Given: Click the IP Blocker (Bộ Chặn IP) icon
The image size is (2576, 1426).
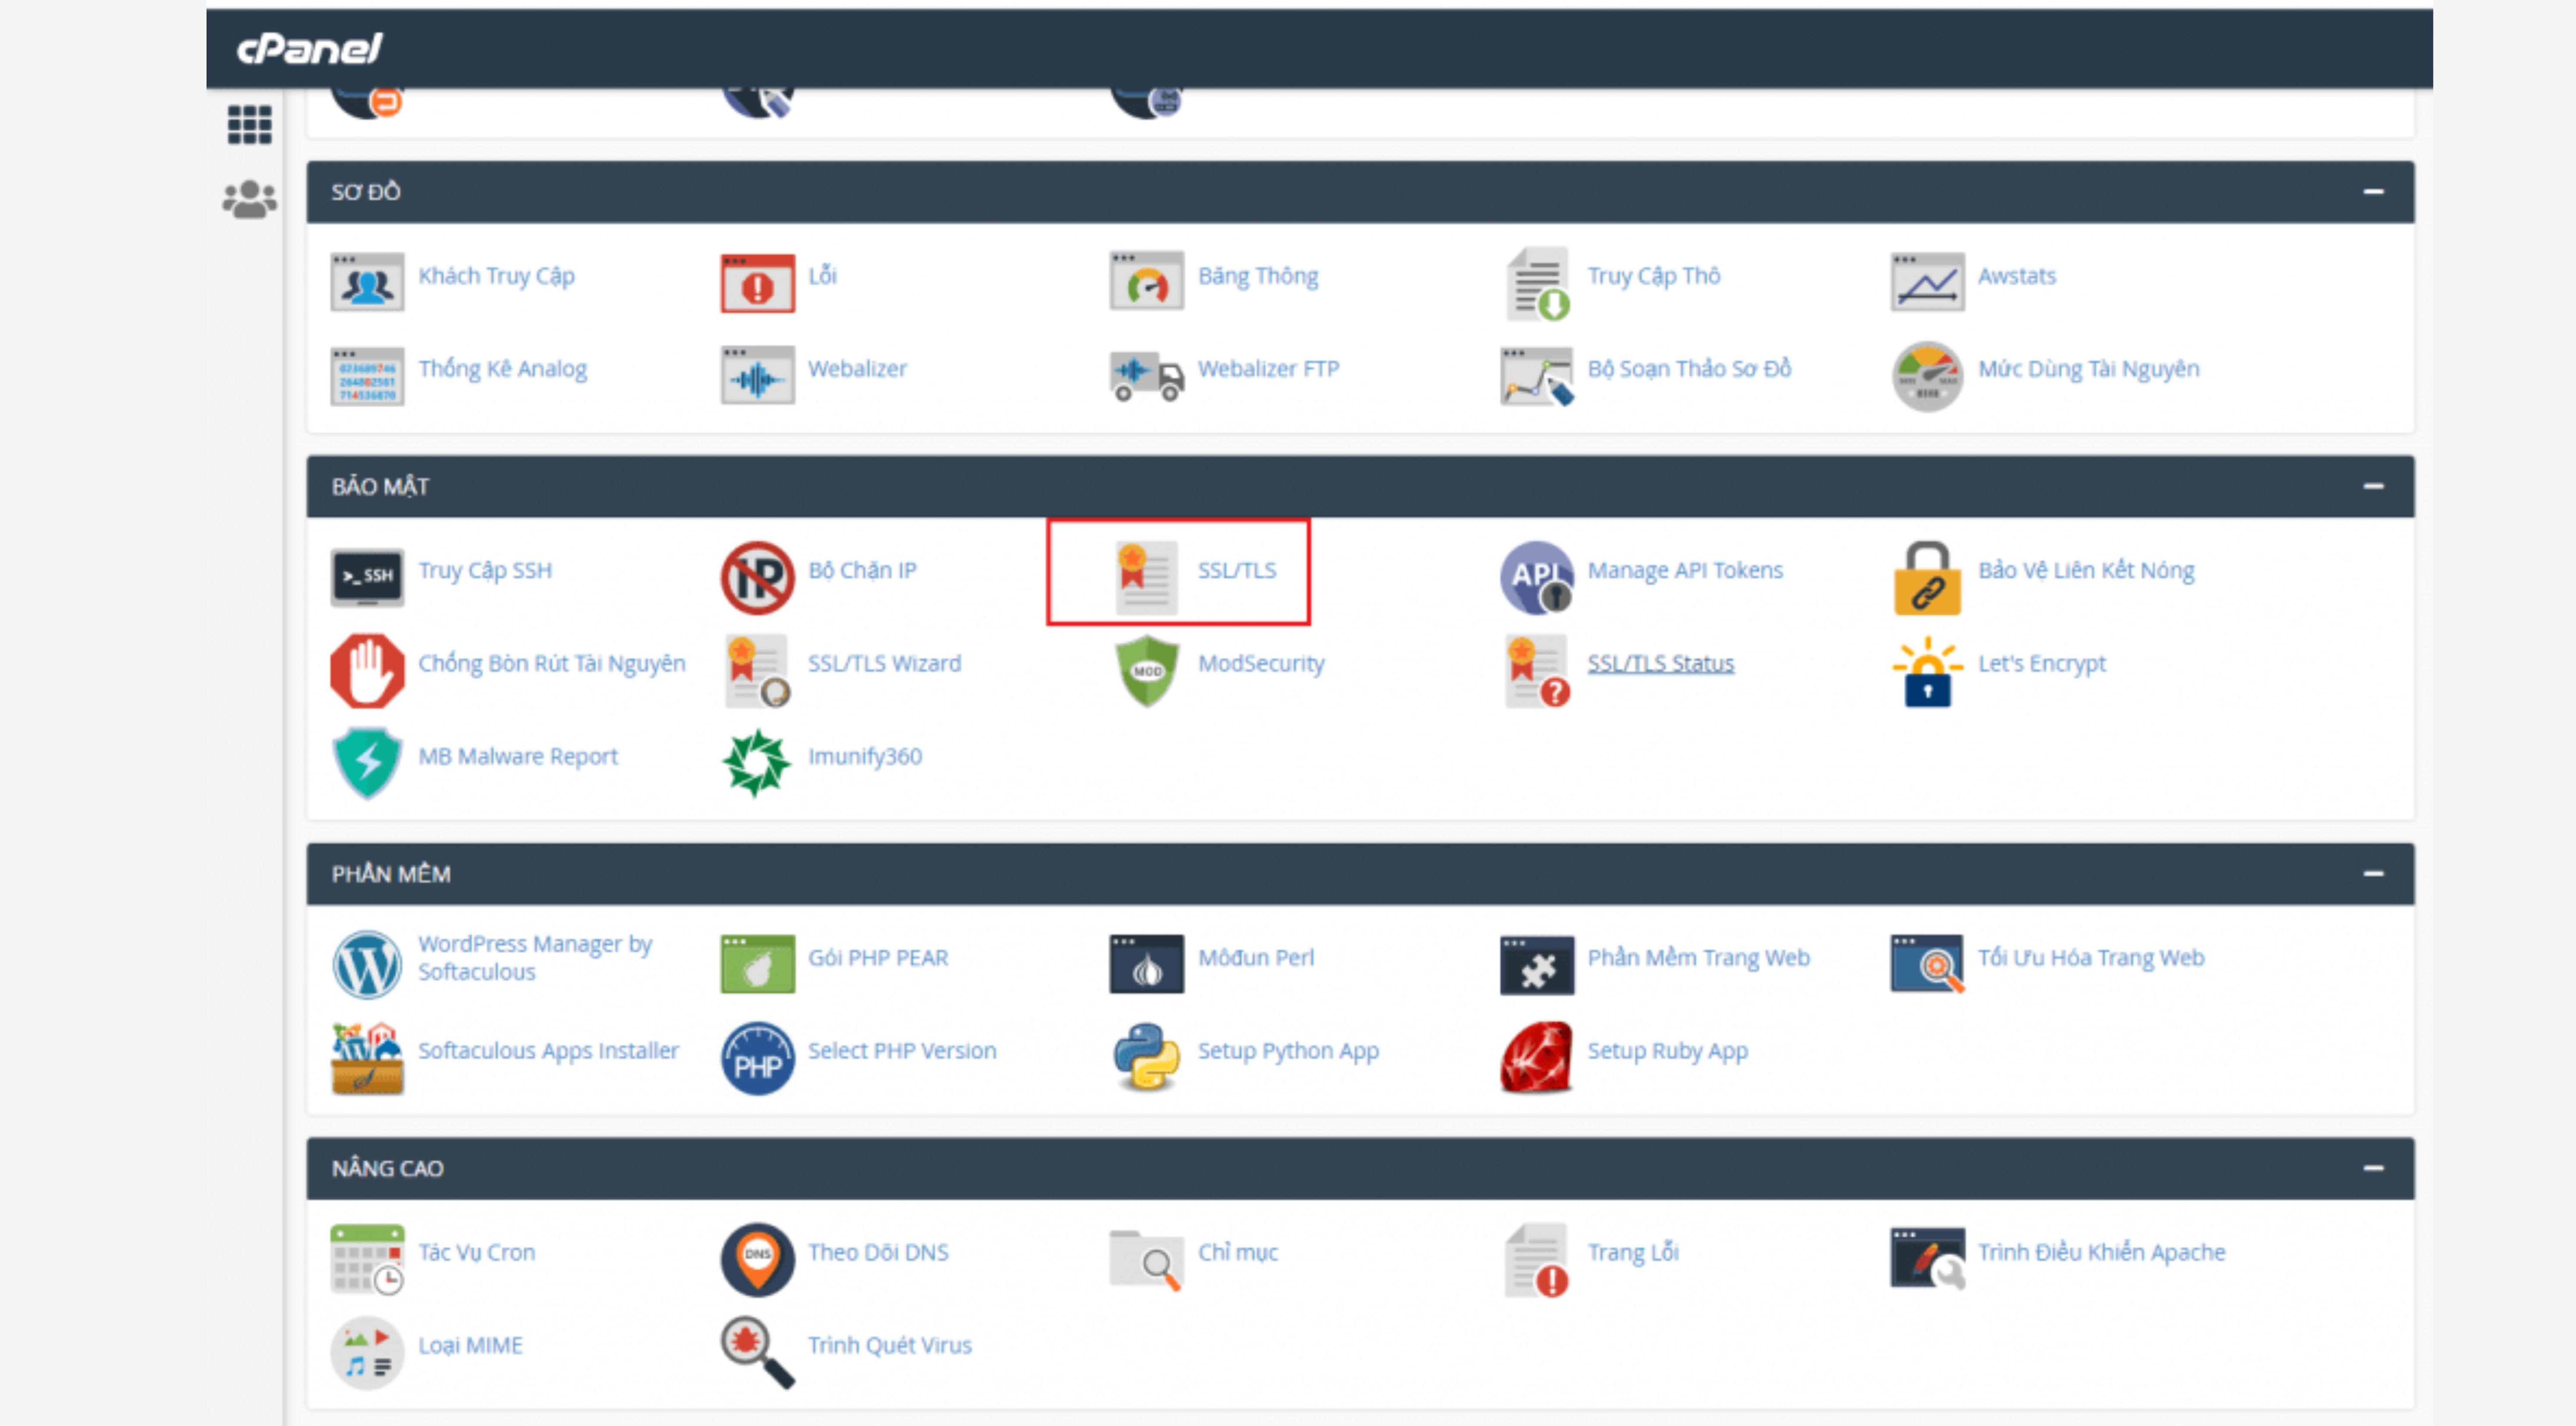Looking at the screenshot, I should pyautogui.click(x=757, y=577).
